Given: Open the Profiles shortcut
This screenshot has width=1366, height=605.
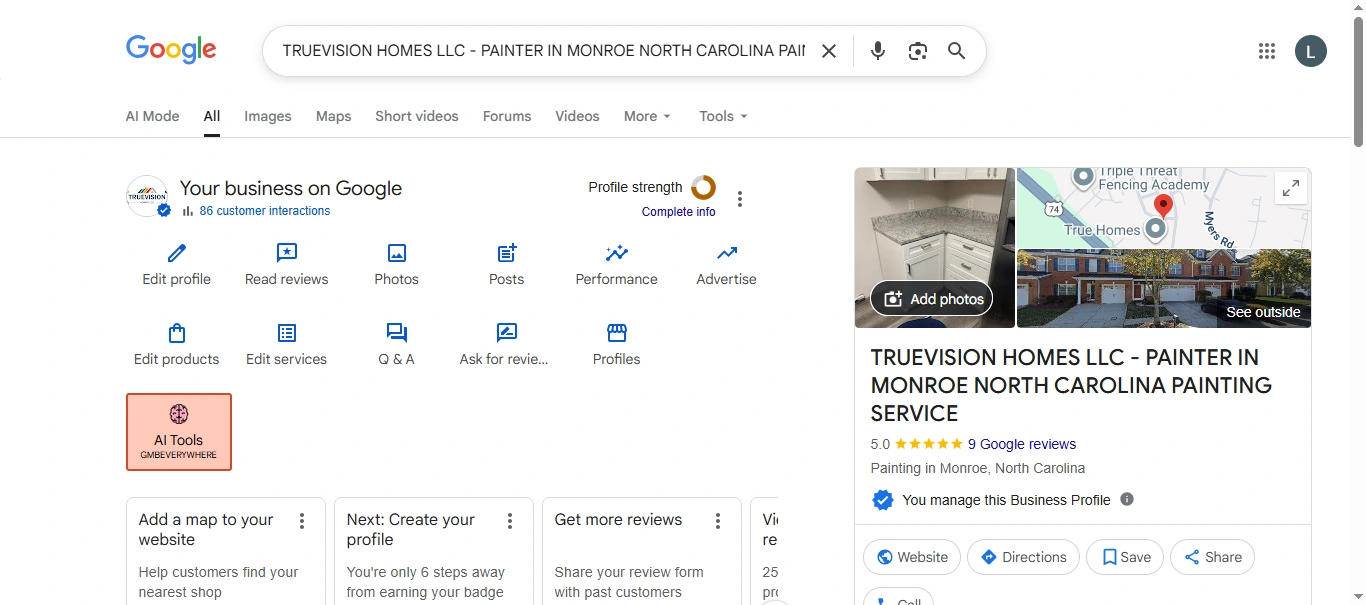Looking at the screenshot, I should pos(617,345).
